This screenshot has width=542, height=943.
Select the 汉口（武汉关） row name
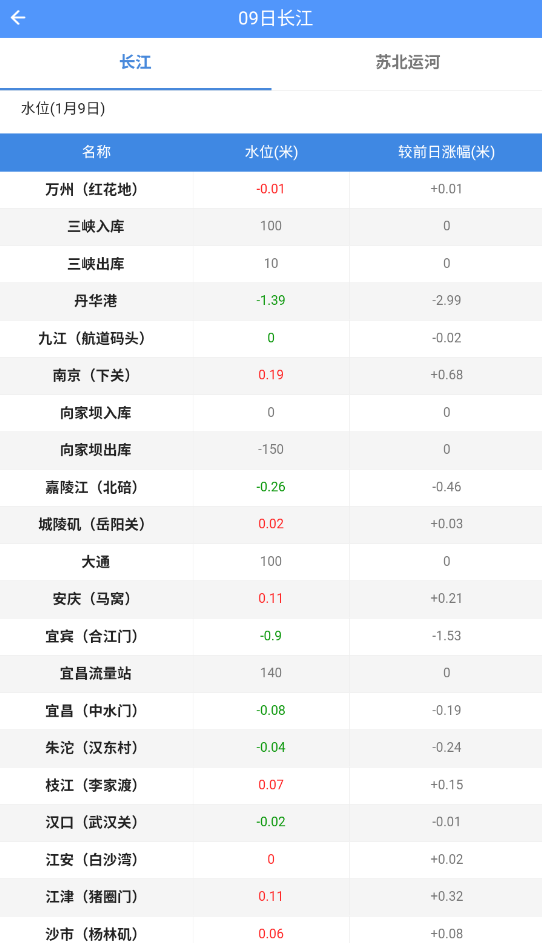point(92,822)
